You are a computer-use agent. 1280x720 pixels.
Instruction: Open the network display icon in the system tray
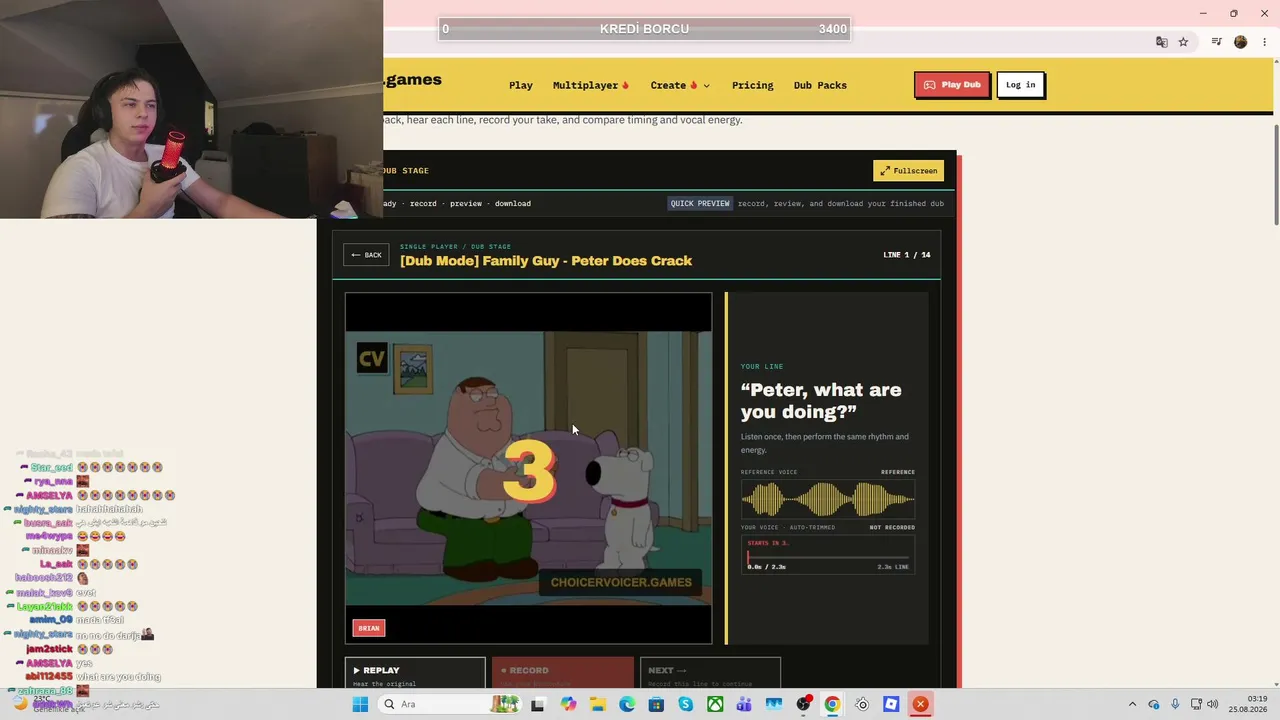click(1195, 704)
